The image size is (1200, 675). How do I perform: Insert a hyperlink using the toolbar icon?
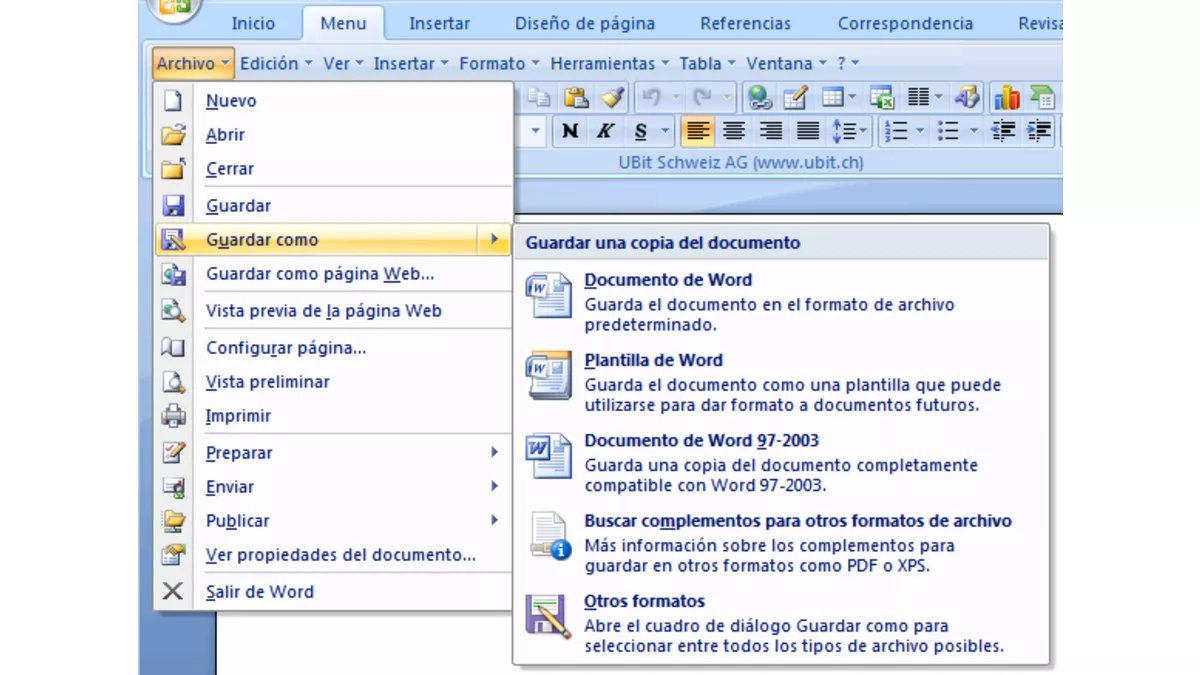(x=760, y=97)
